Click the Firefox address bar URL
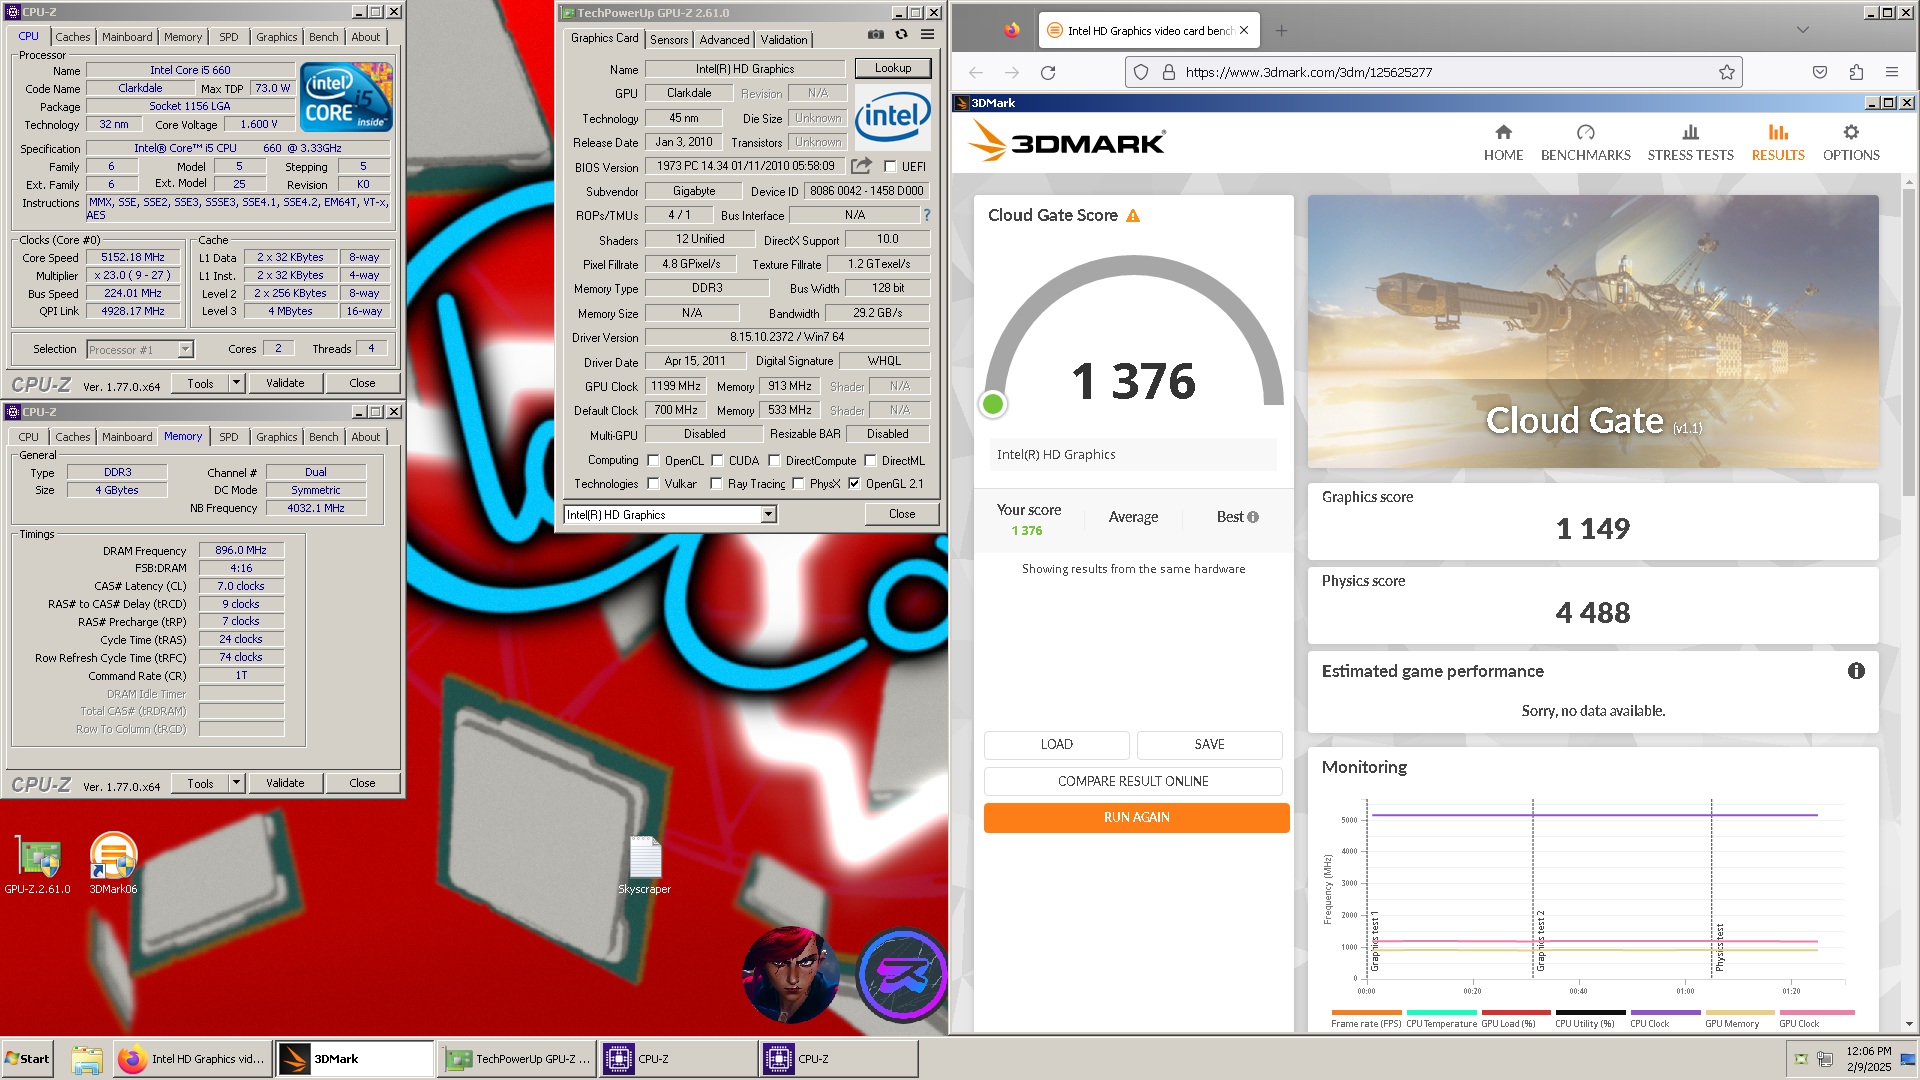Screen dimensions: 1920x1080 click(x=1308, y=72)
